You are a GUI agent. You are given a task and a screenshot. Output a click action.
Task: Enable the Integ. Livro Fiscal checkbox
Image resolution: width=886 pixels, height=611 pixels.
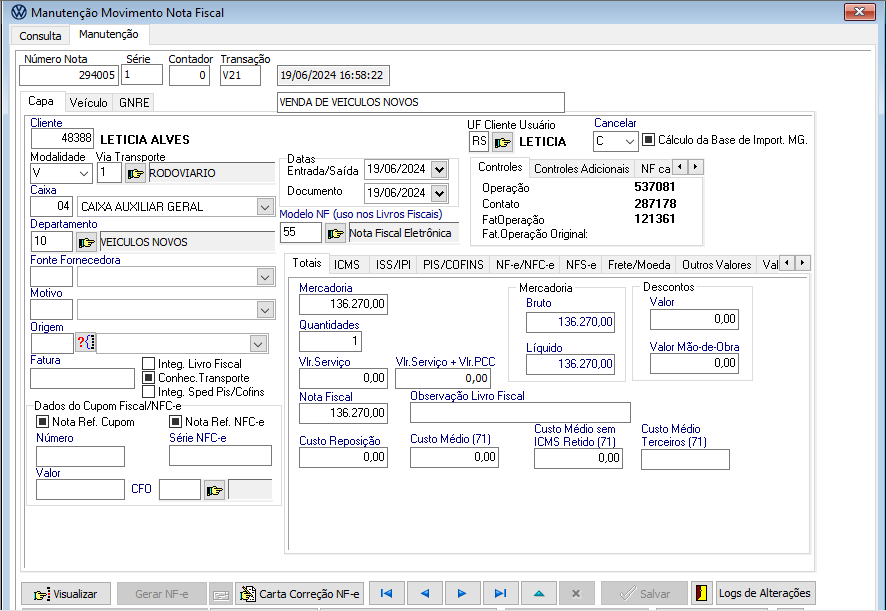click(149, 364)
